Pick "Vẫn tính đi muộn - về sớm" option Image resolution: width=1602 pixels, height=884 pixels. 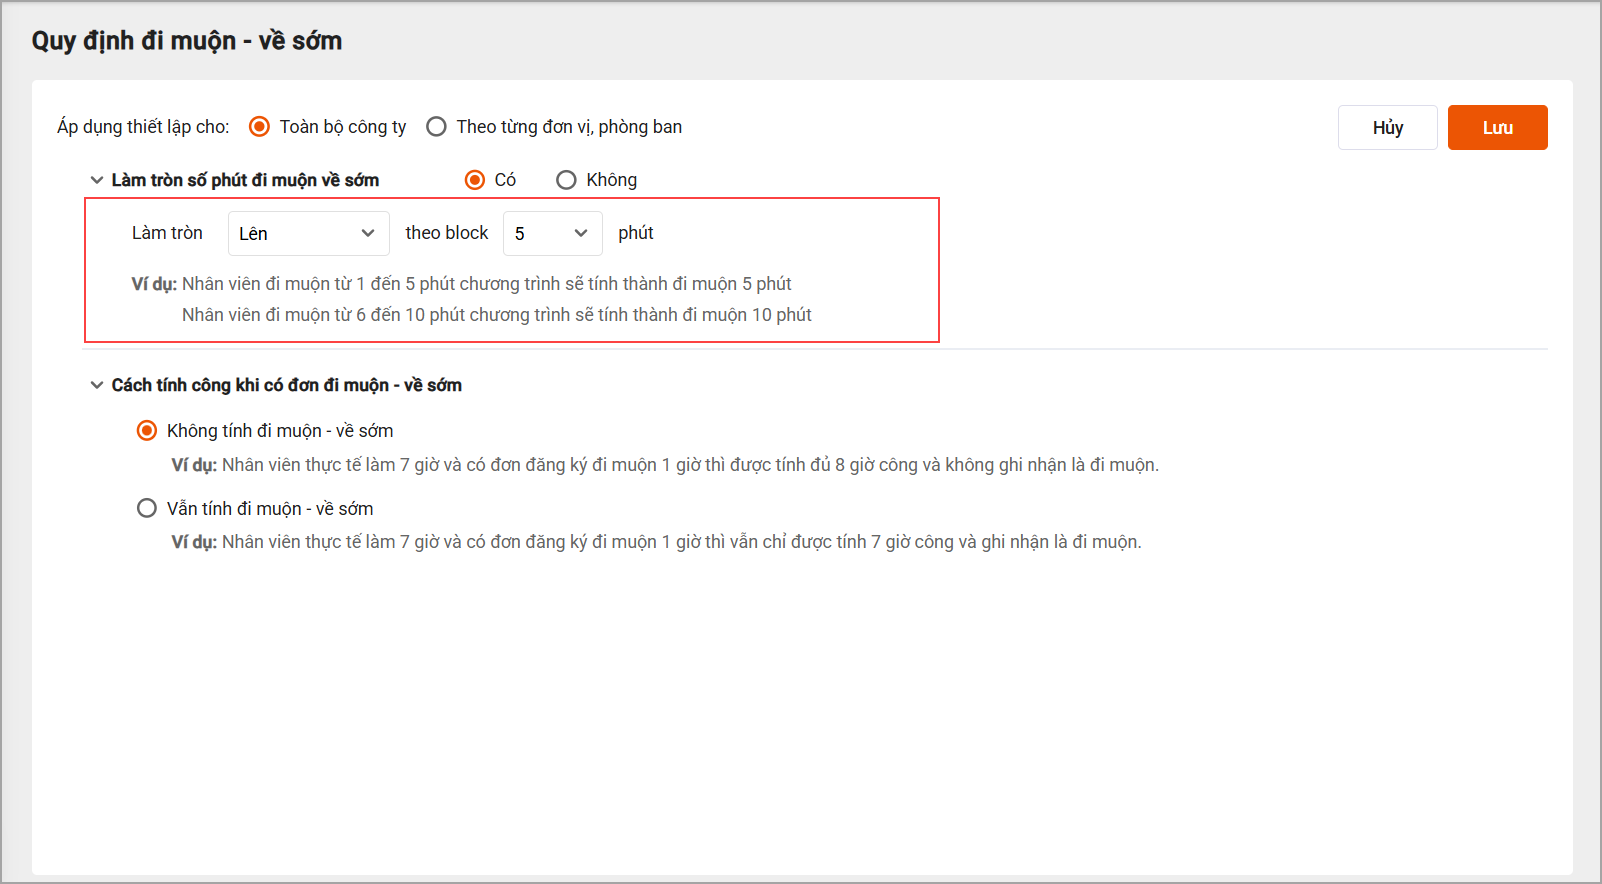[147, 508]
